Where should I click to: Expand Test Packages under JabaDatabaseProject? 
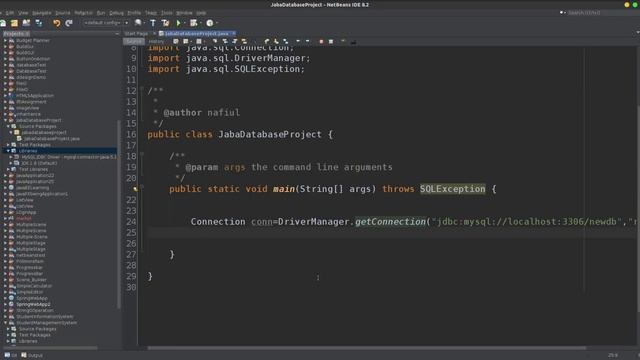(x=8, y=145)
